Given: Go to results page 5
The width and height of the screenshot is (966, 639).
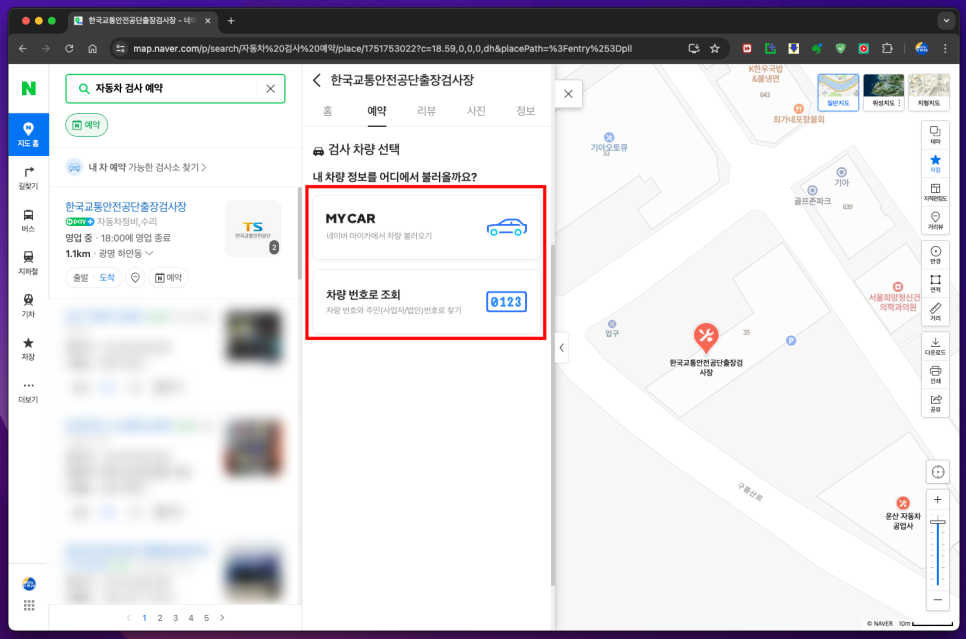Looking at the screenshot, I should 206,617.
